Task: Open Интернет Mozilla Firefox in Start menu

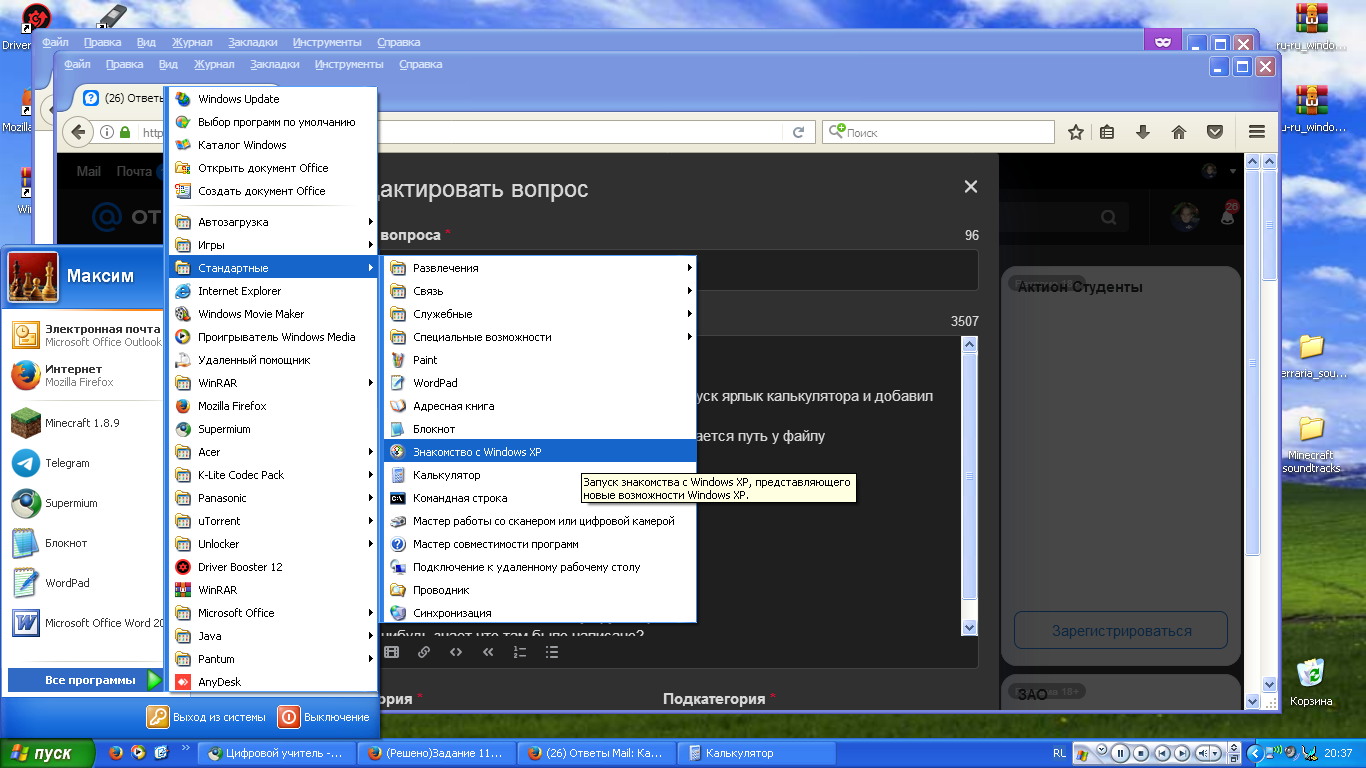Action: coord(85,375)
